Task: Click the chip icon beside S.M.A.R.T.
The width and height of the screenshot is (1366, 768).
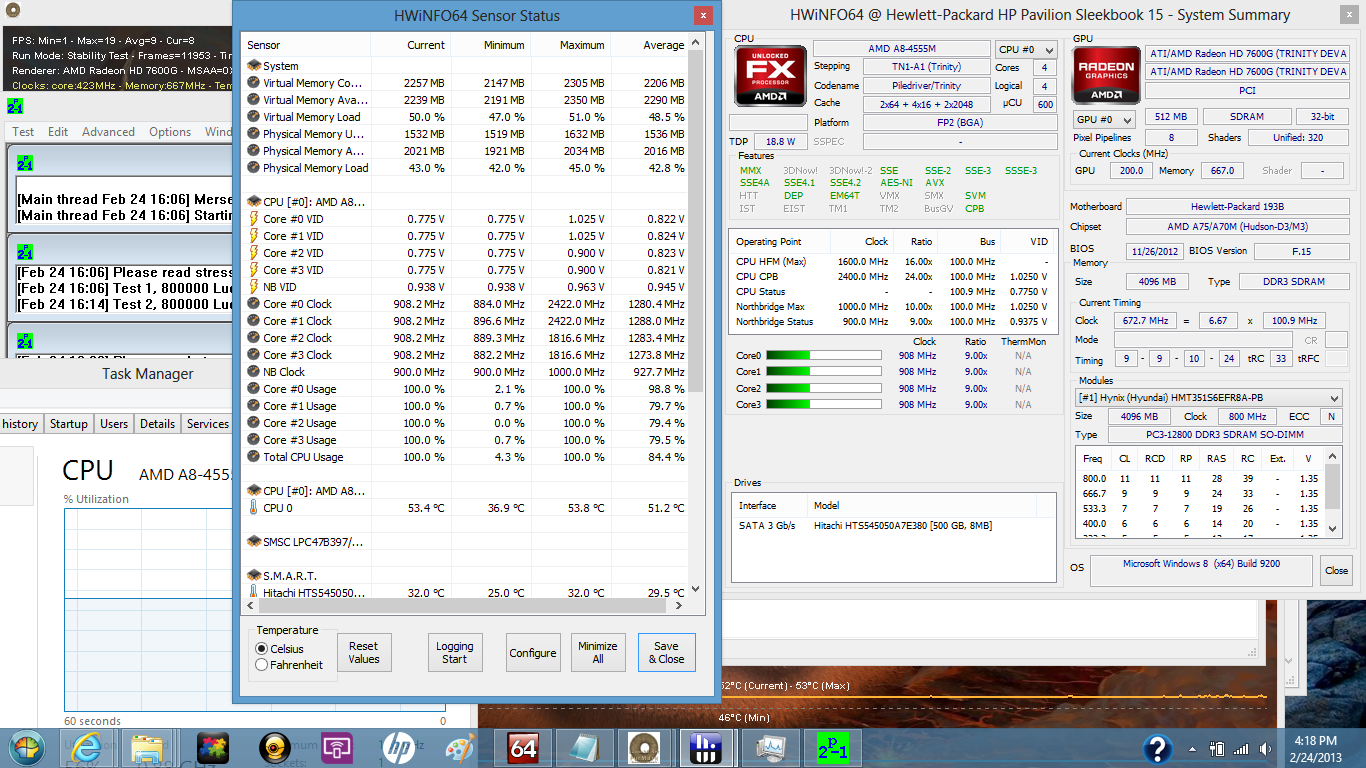Action: pos(253,576)
